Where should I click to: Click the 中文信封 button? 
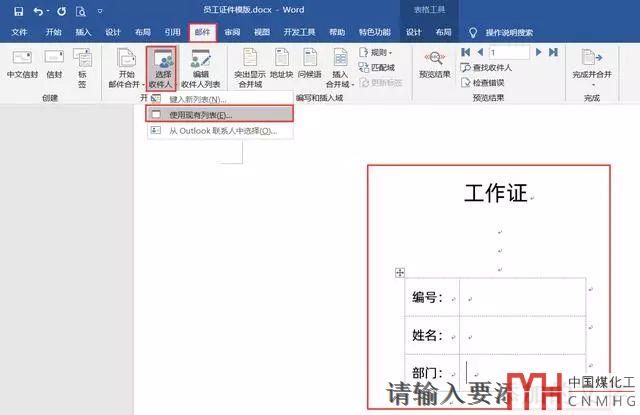click(x=22, y=64)
